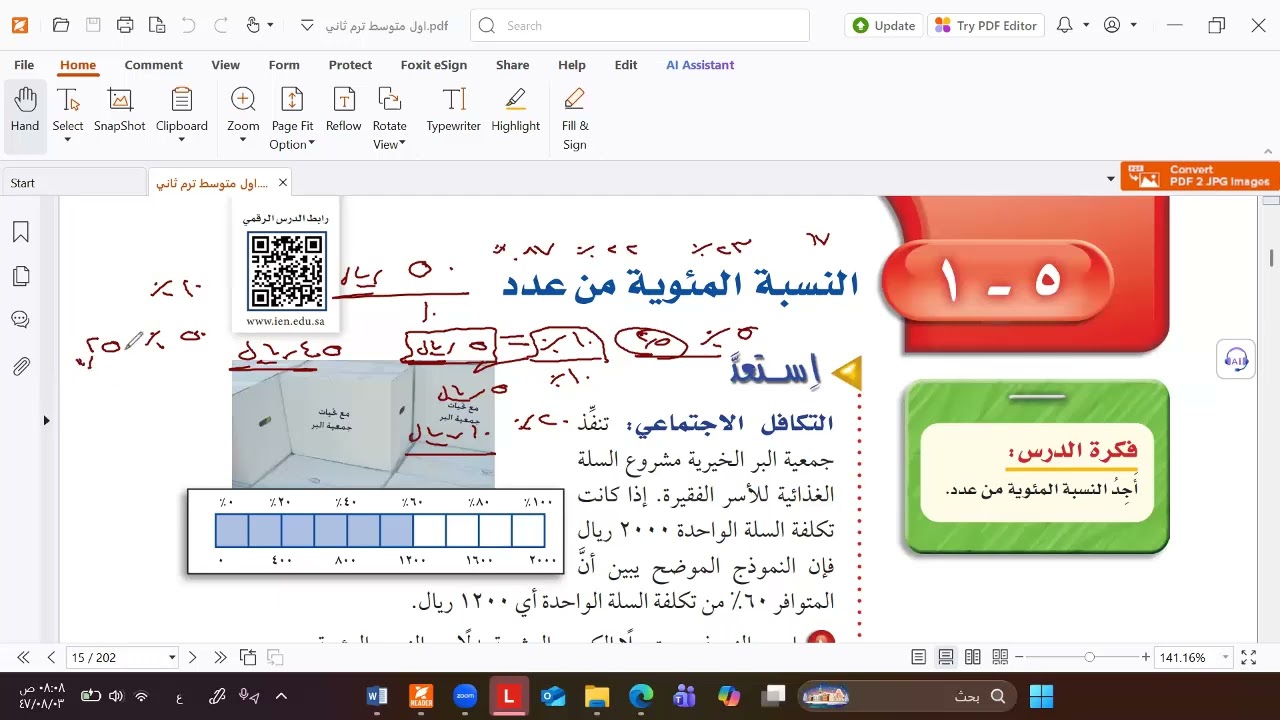Open the customize quick access dropdown
1280x720 pixels.
306,26
